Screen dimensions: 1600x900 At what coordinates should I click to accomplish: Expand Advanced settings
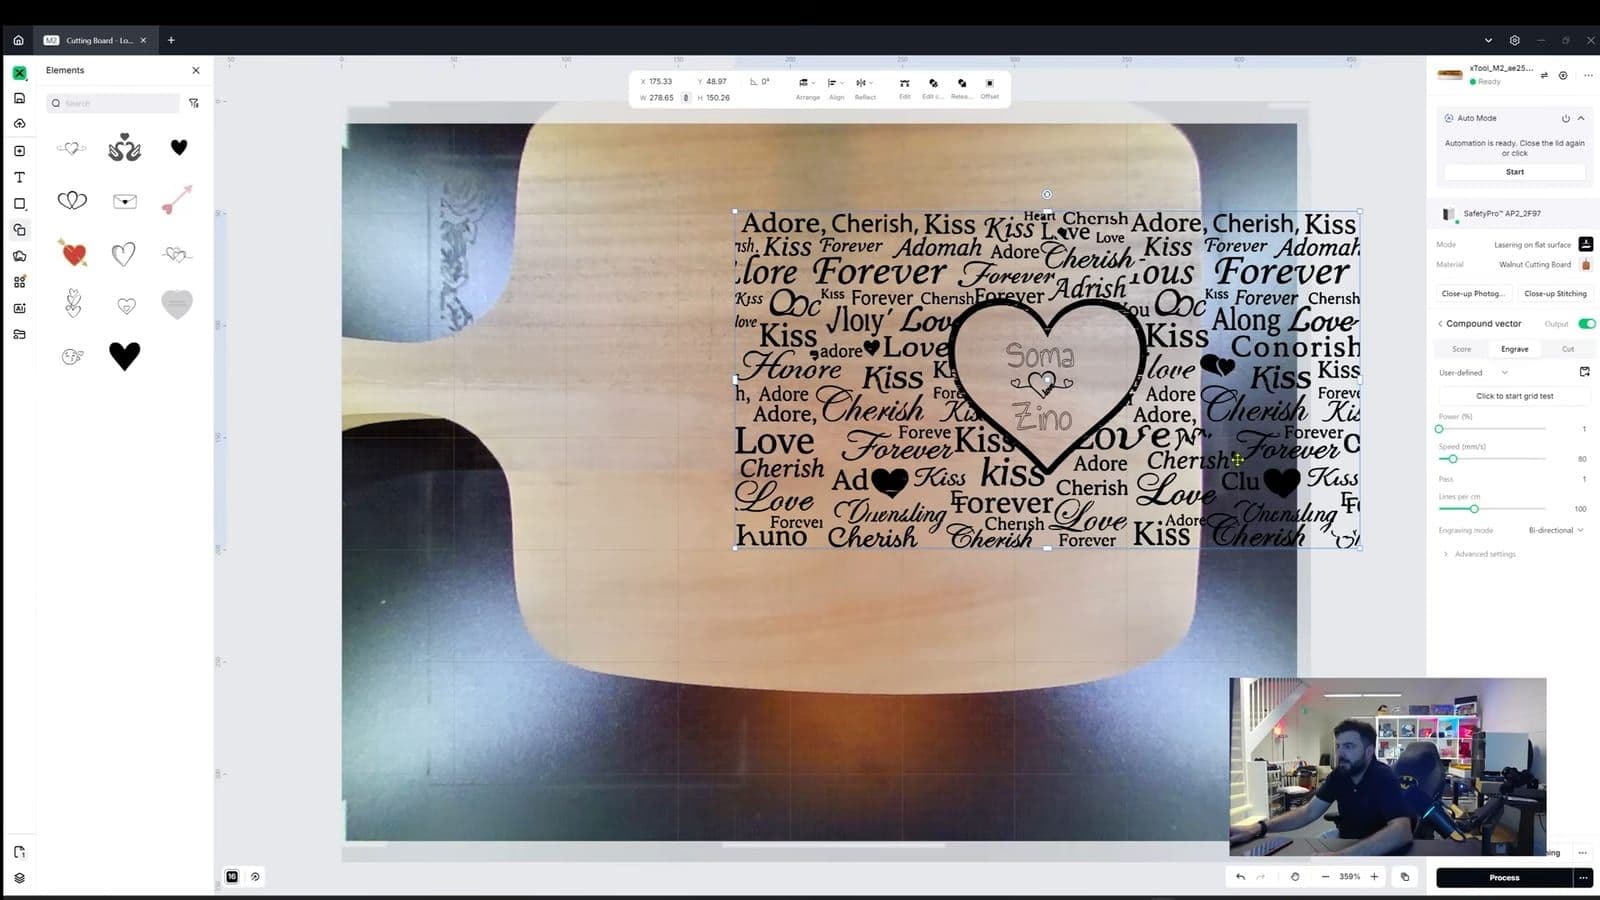coord(1480,554)
